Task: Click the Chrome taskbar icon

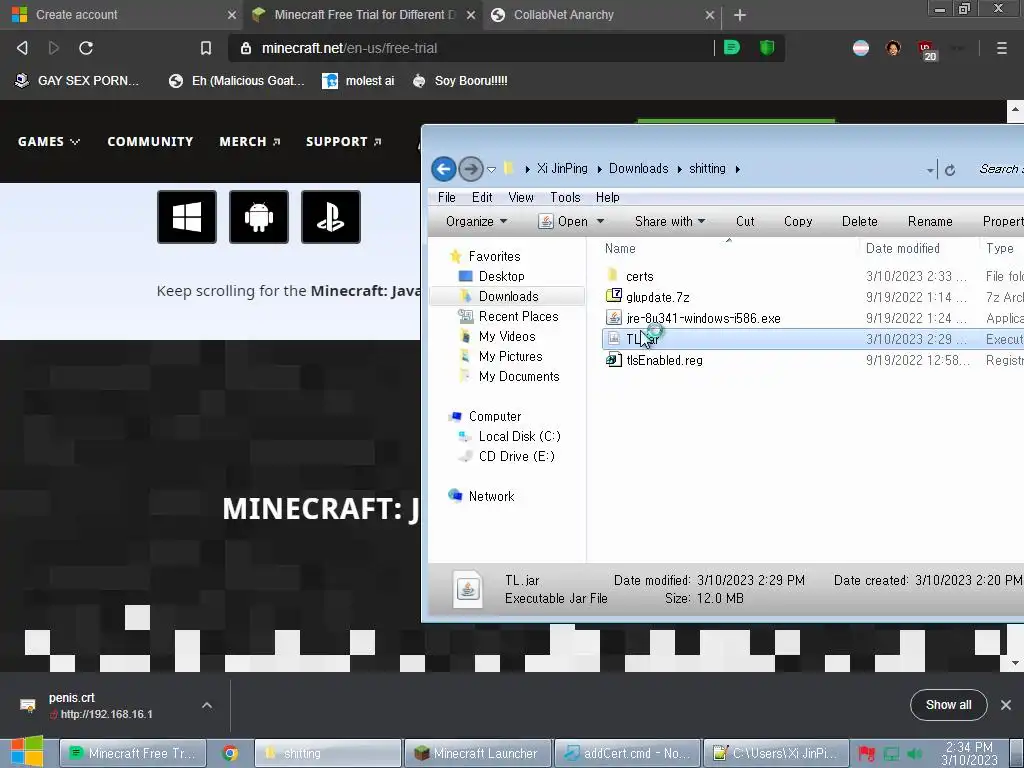Action: [x=229, y=753]
